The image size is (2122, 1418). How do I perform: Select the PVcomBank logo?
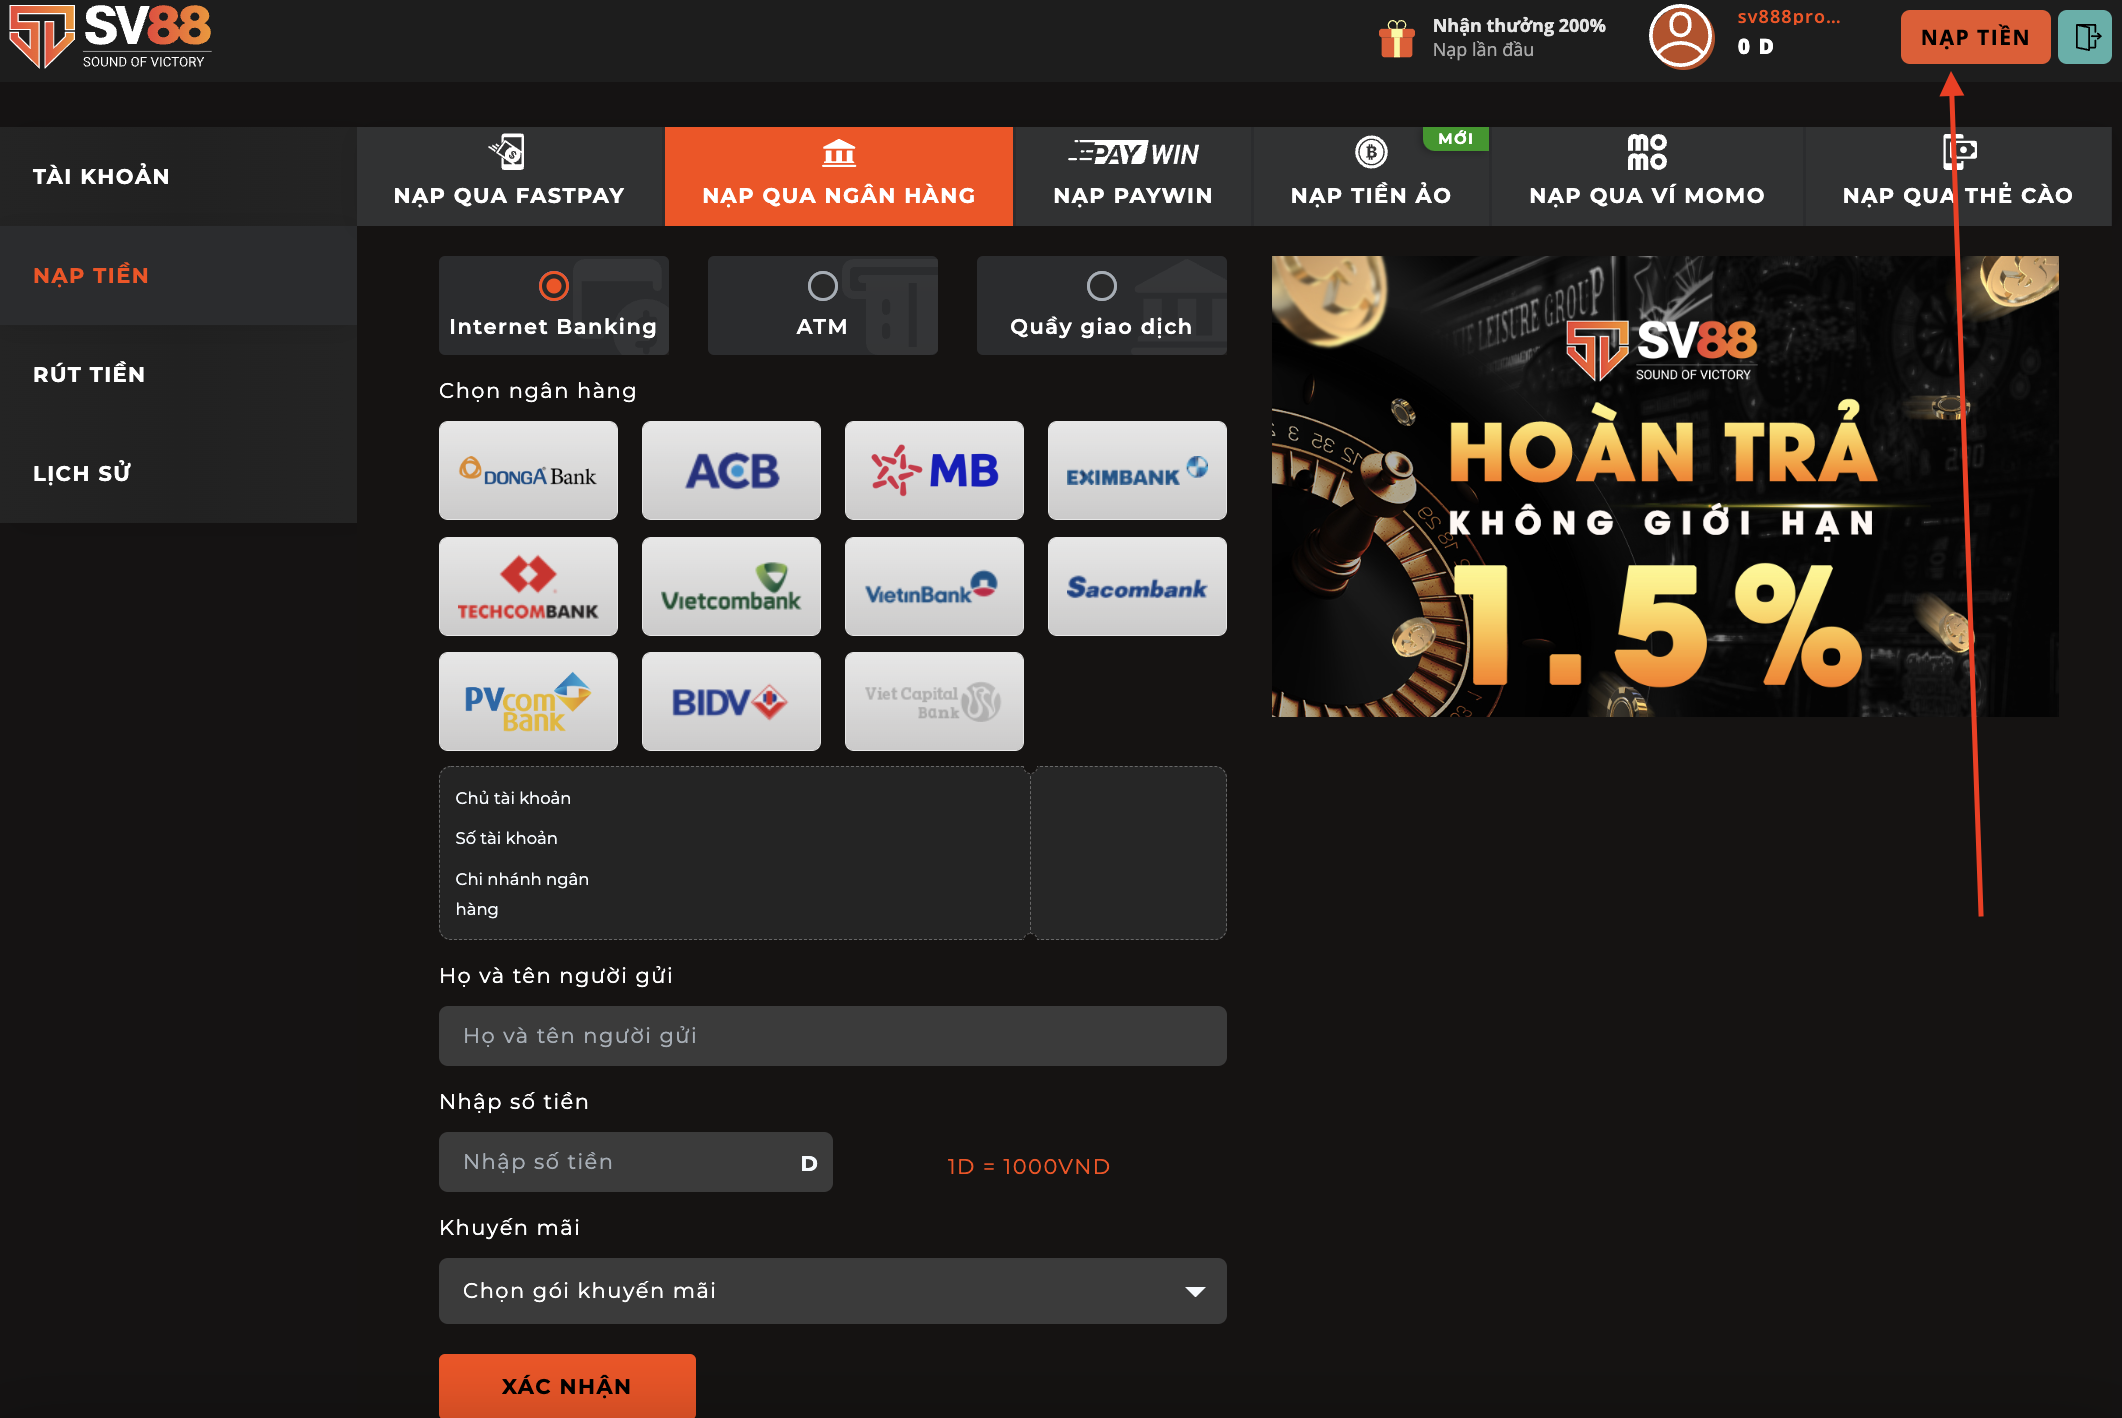click(528, 701)
